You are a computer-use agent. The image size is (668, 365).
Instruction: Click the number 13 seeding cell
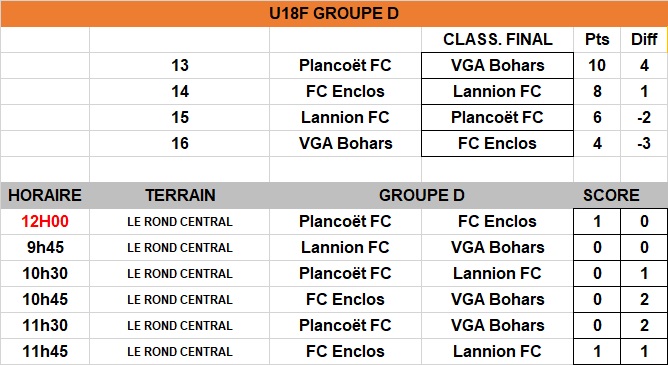click(x=179, y=66)
